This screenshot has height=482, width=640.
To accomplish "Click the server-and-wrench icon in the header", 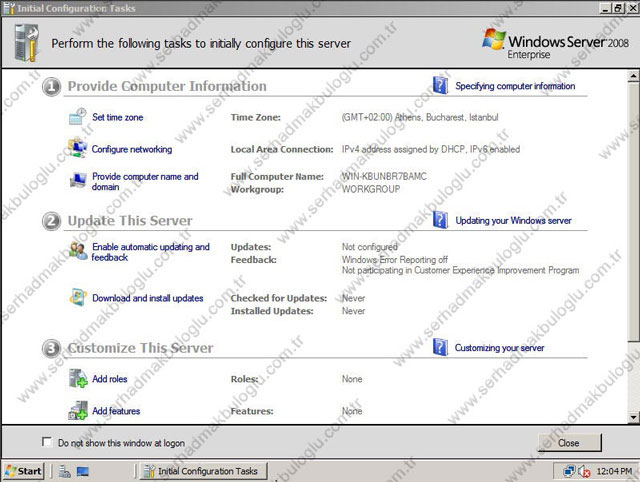I will point(26,42).
